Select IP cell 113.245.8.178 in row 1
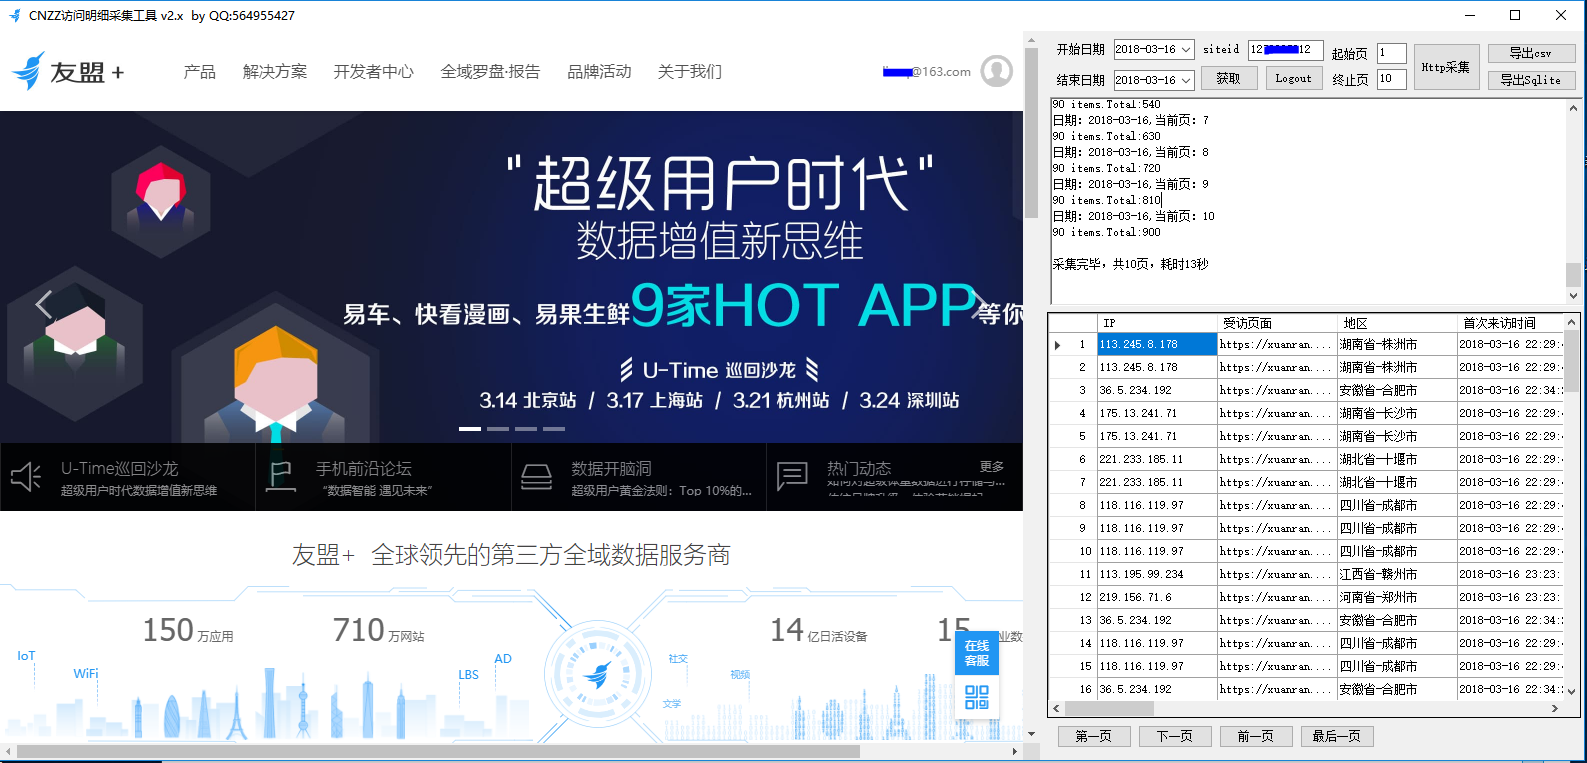This screenshot has height=763, width=1587. (x=1157, y=344)
